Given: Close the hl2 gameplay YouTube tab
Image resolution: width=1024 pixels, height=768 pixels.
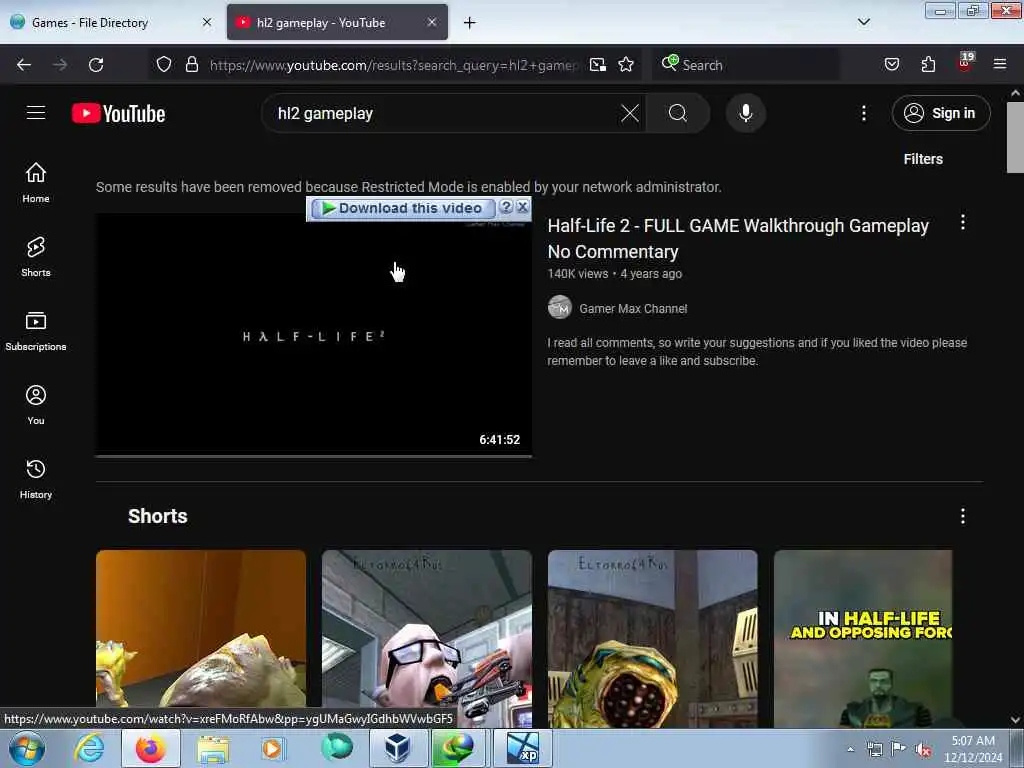Looking at the screenshot, I should 432,22.
